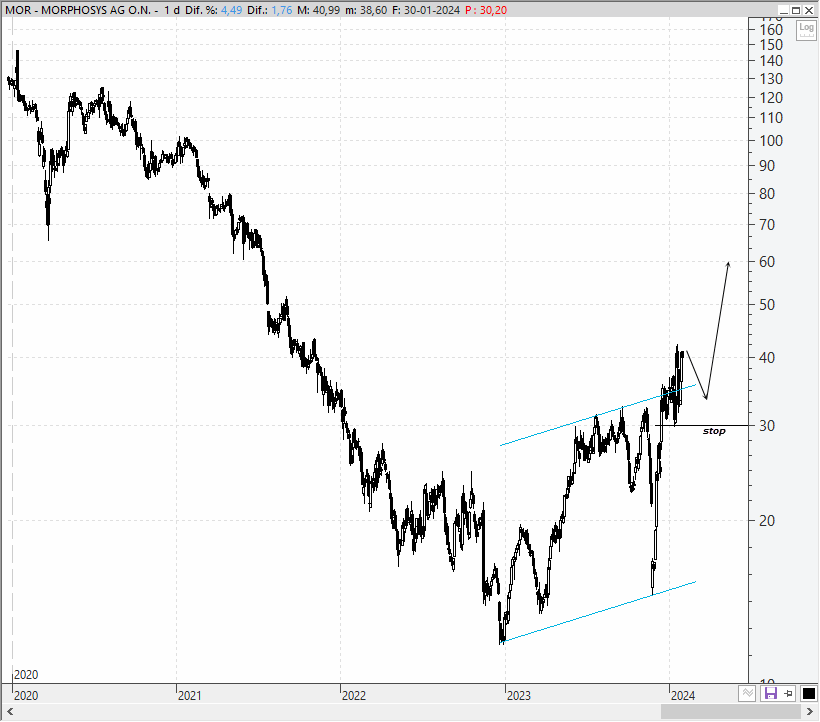820x722 pixels.
Task: Click the Dif. % value 4,49
Action: [x=232, y=10]
